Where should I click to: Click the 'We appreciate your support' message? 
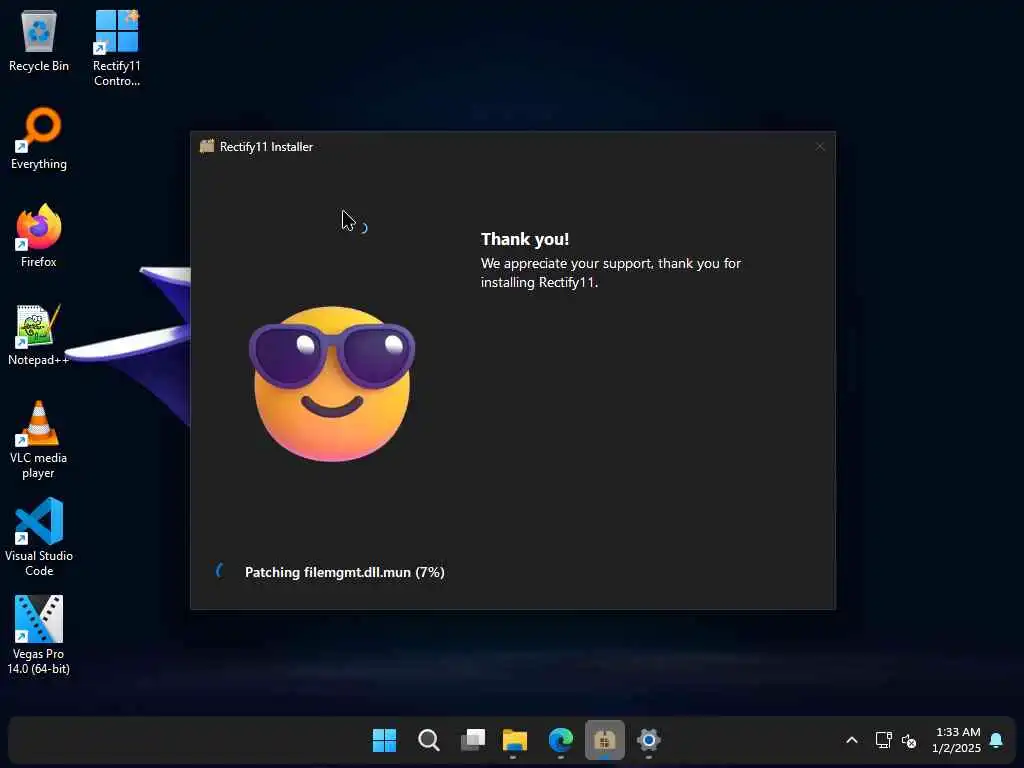611,272
